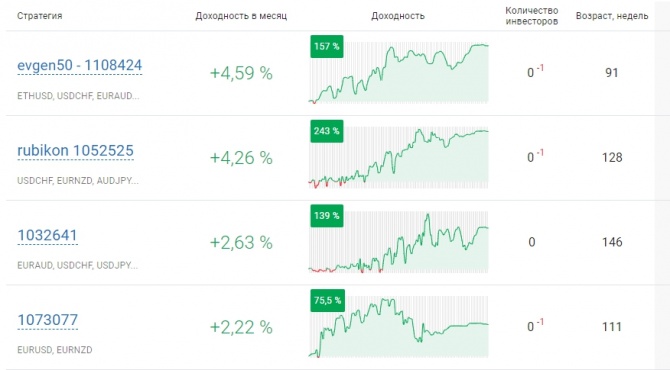The image size is (670, 370).
Task: Open the 1032641 yield chart
Action: [398, 242]
